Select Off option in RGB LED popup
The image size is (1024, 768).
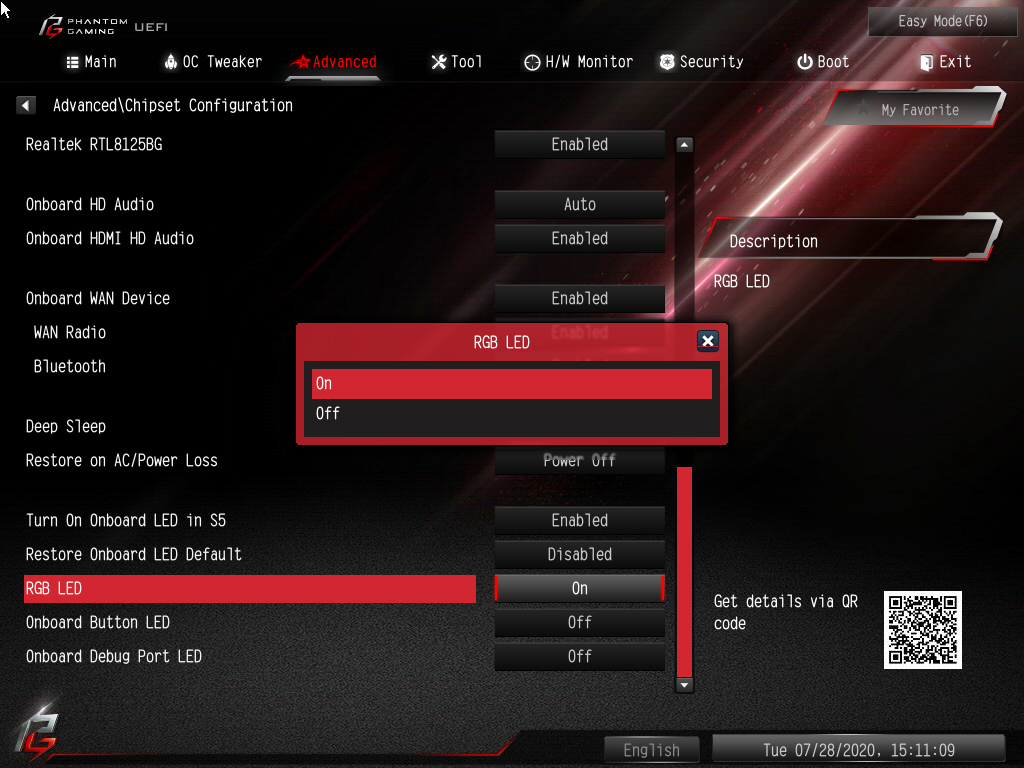512,413
